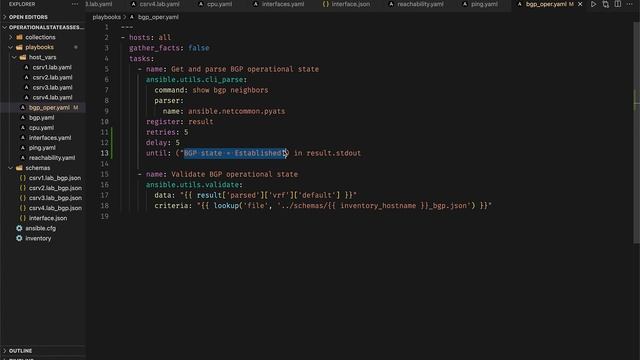Click the Ansible icon in the breadcrumb bgp_oper.yaml
Screen dimensions: 640x360
pos(132,17)
